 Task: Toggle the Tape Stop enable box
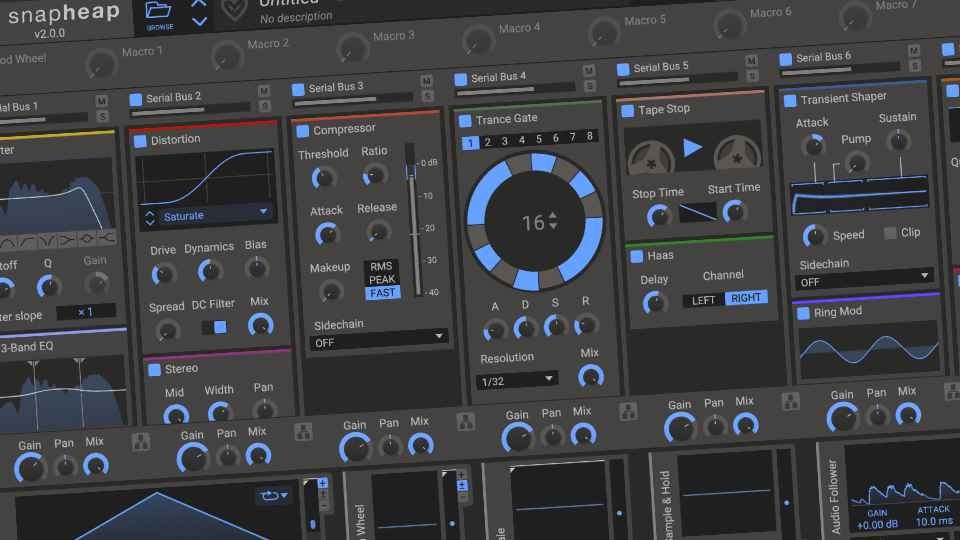click(x=628, y=111)
